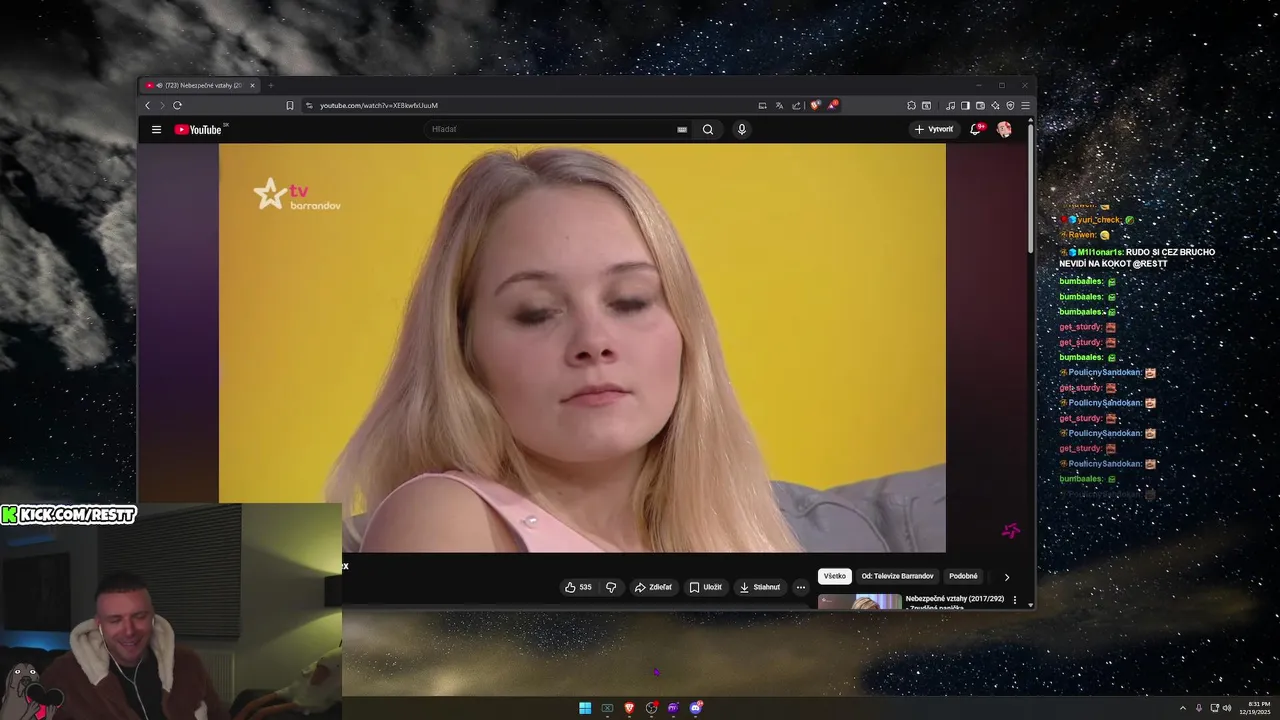This screenshot has height=720, width=1280.
Task: Show more filter chips with right arrow
Action: [1007, 577]
